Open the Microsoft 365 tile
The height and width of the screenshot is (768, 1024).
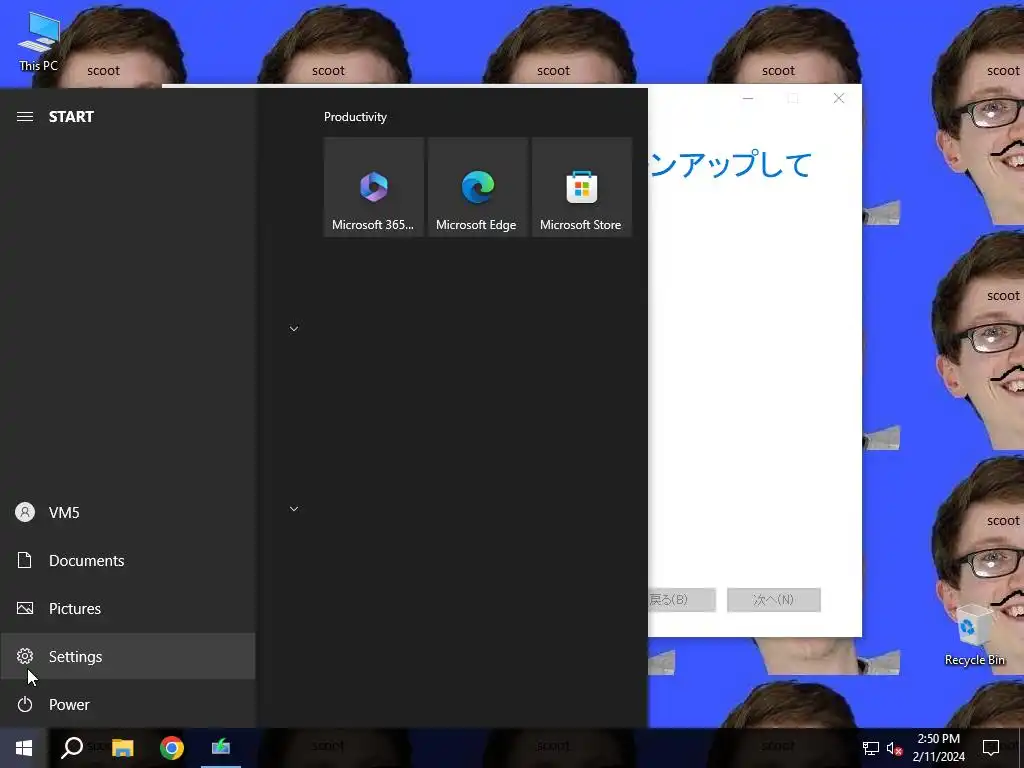tap(374, 187)
